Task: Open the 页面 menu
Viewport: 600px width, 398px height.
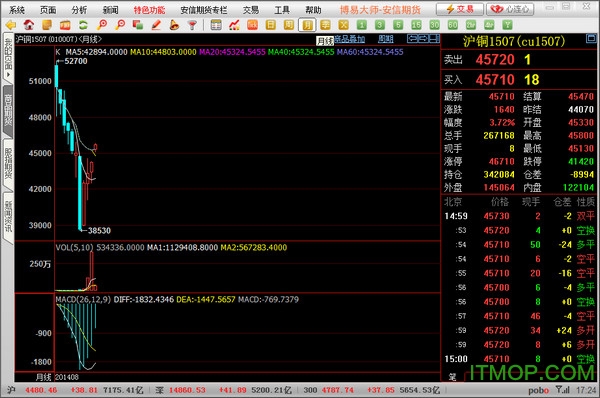Action: pyautogui.click(x=48, y=10)
